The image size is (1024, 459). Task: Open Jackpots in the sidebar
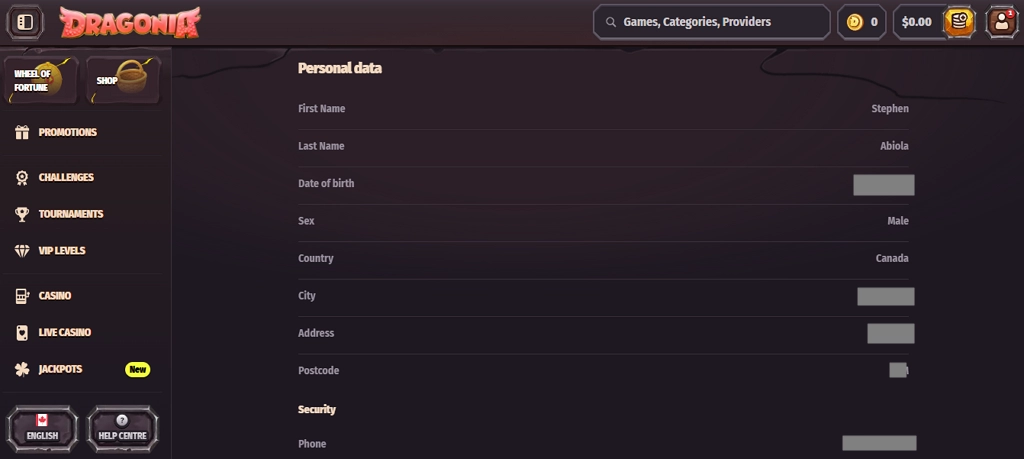click(x=60, y=370)
